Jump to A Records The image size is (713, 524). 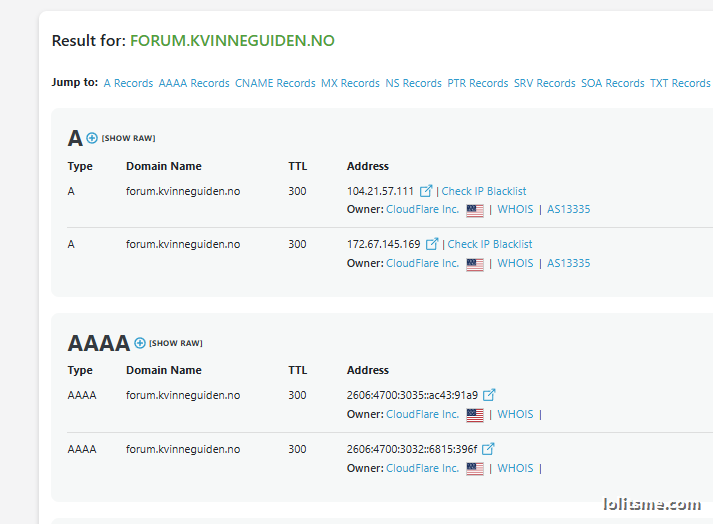pyautogui.click(x=128, y=83)
